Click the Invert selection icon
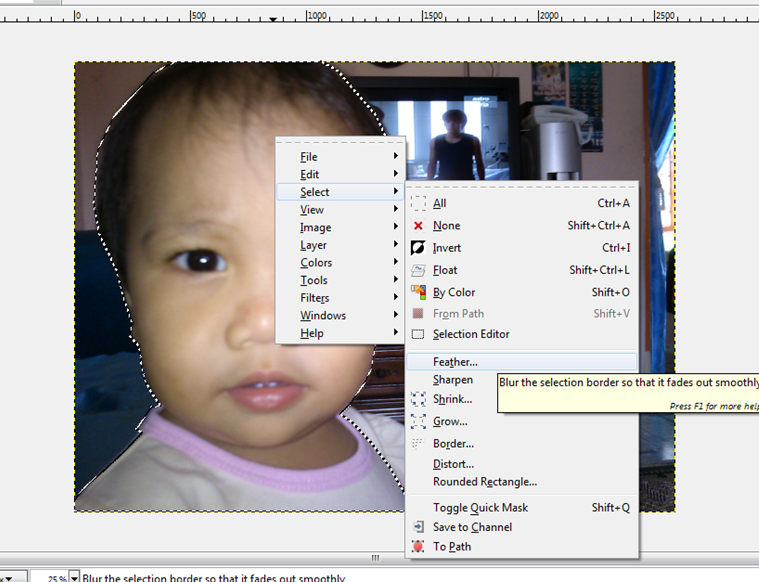Image resolution: width=759 pixels, height=582 pixels. (418, 248)
